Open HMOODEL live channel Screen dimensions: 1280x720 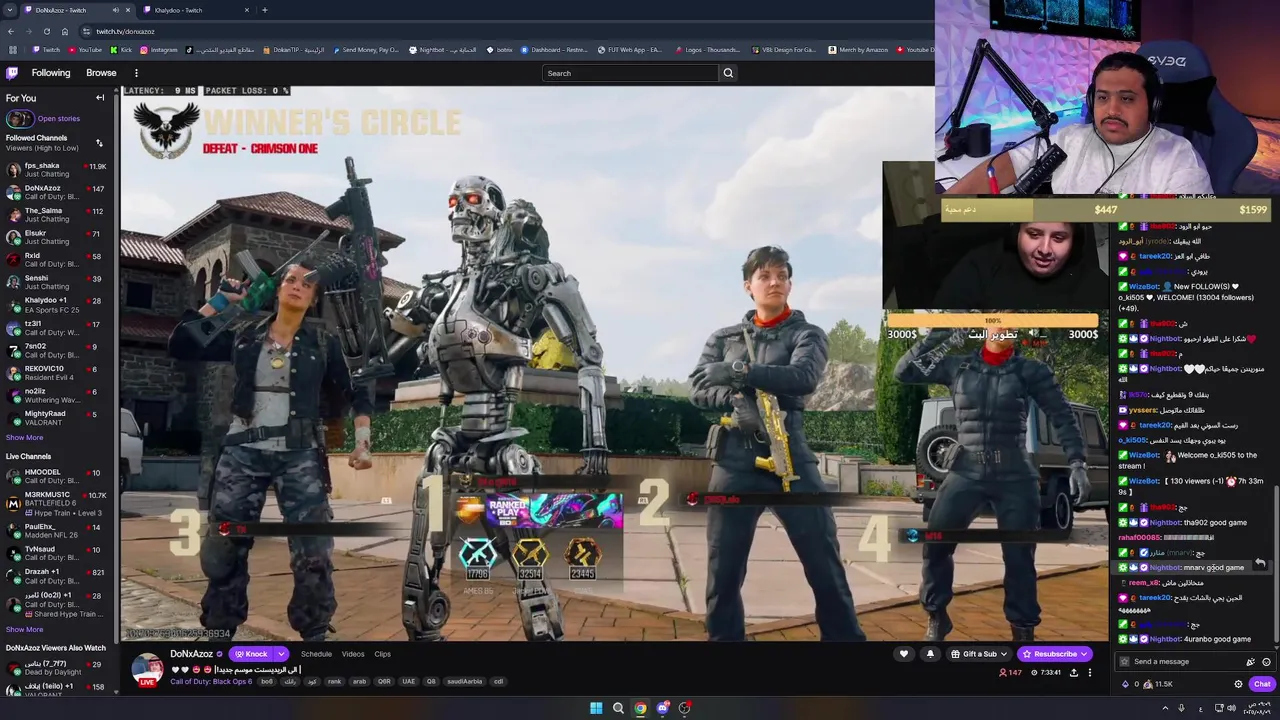click(x=59, y=476)
